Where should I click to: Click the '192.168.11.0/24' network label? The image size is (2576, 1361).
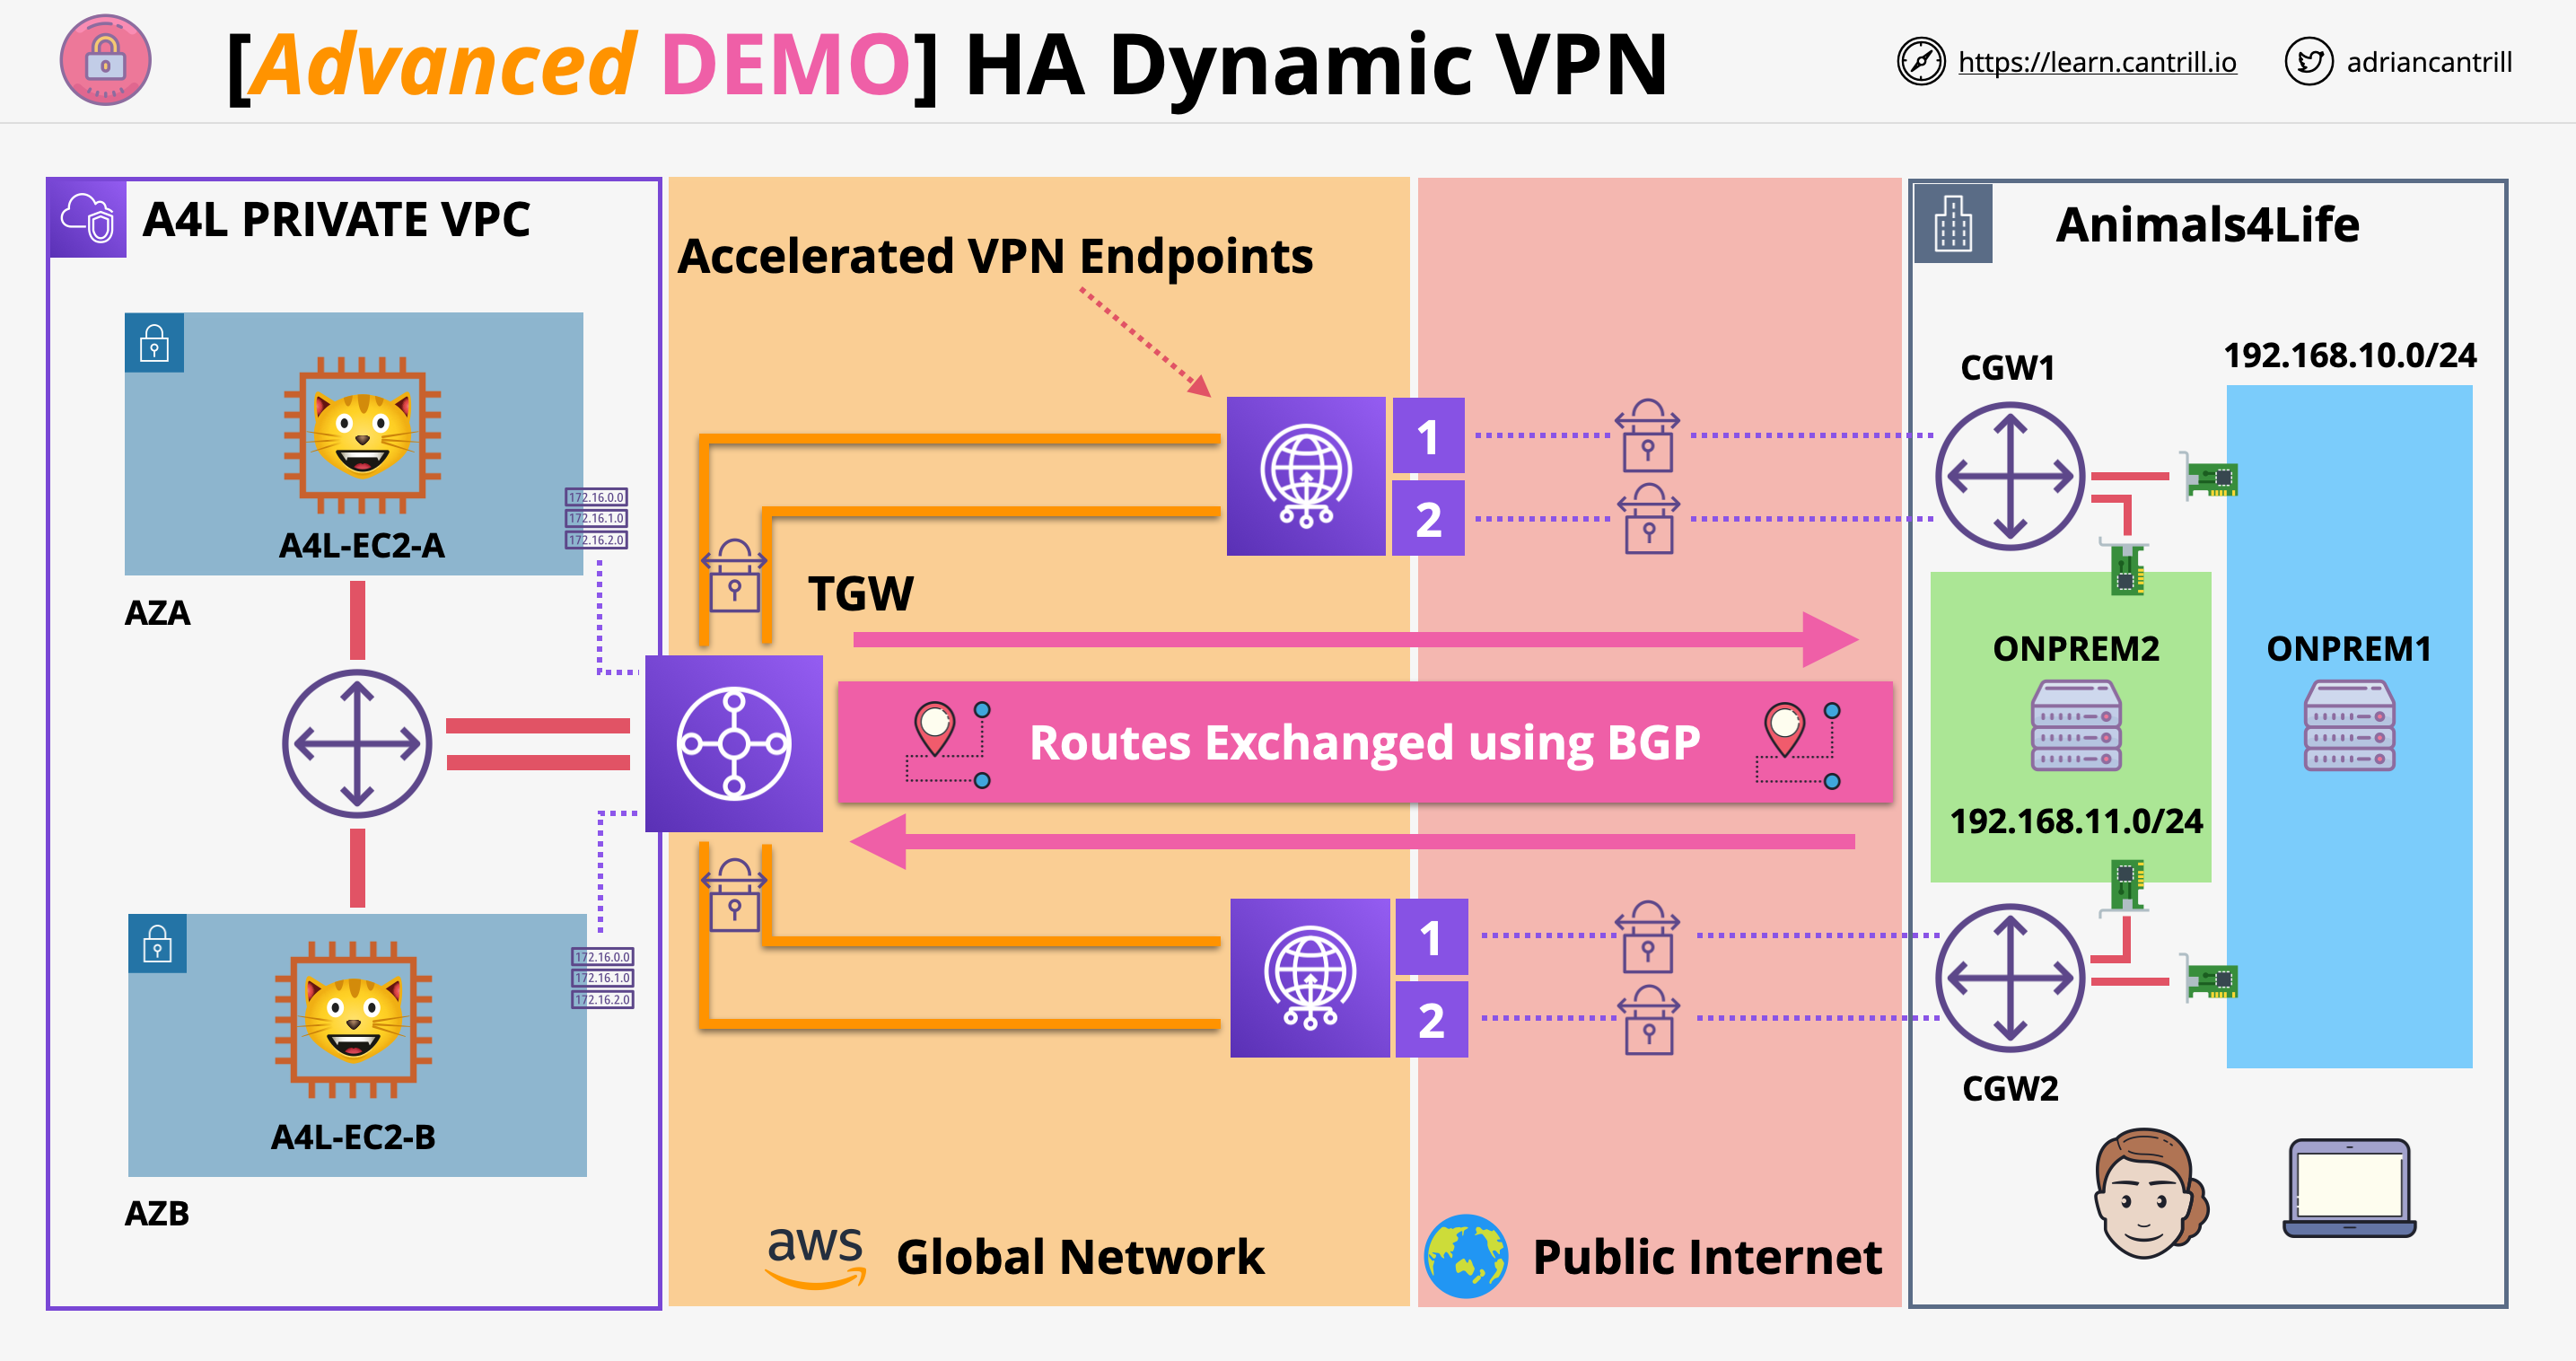coord(2076,821)
